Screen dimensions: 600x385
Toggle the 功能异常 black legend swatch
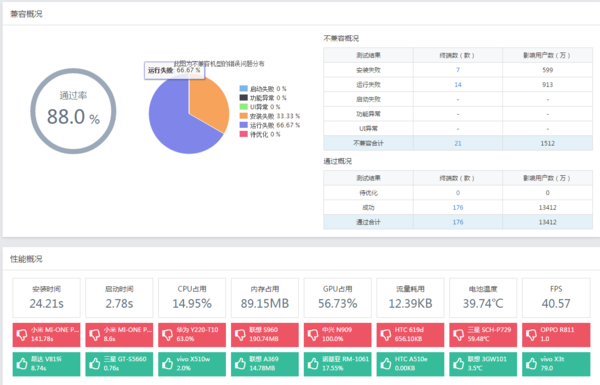click(x=243, y=98)
